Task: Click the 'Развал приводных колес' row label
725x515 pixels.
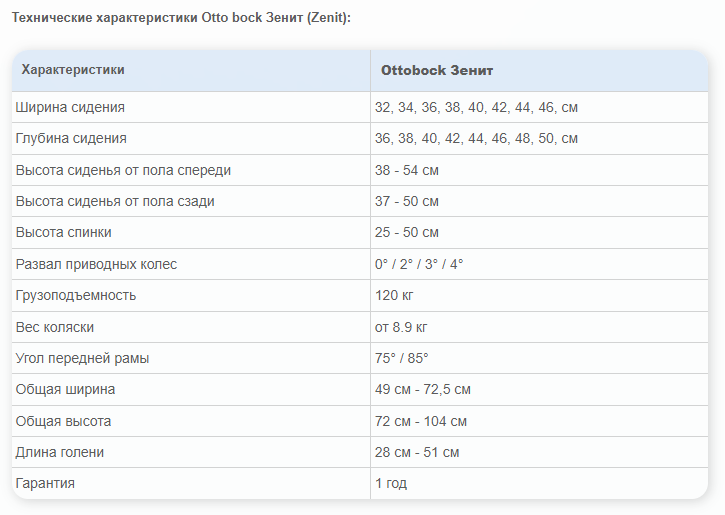Action: click(96, 264)
